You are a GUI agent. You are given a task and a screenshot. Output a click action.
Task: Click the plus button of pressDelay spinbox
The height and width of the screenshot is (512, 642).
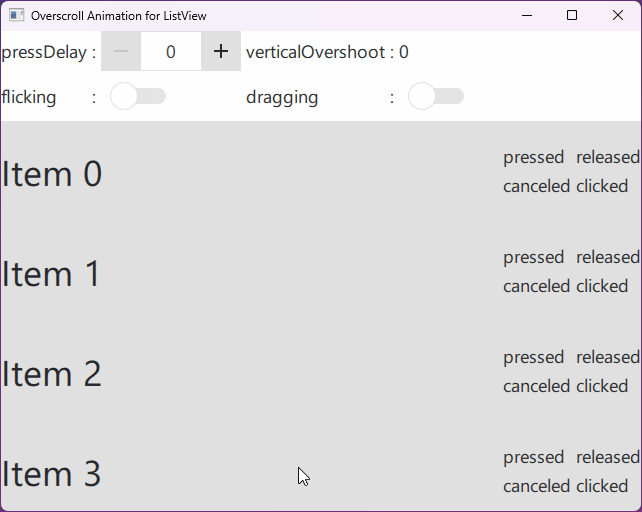(x=221, y=52)
